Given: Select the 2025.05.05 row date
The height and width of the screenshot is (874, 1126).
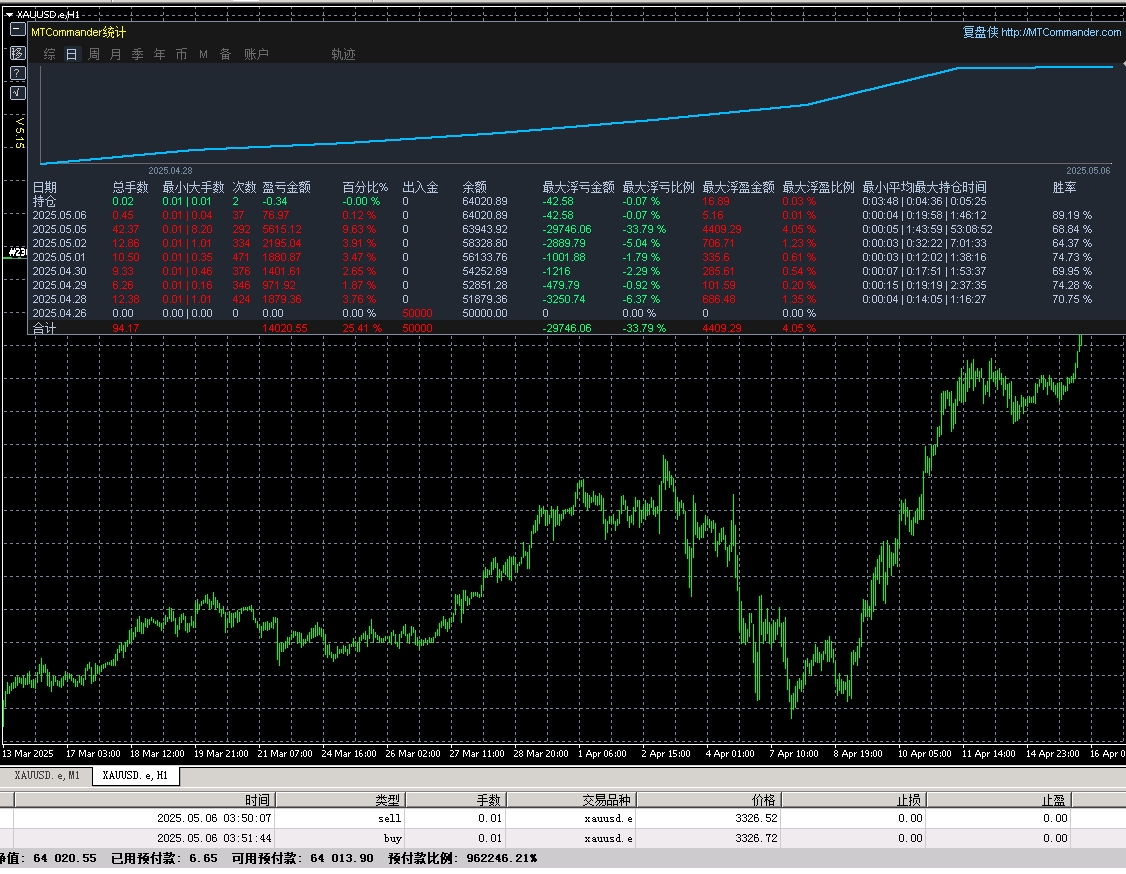Looking at the screenshot, I should point(60,229).
